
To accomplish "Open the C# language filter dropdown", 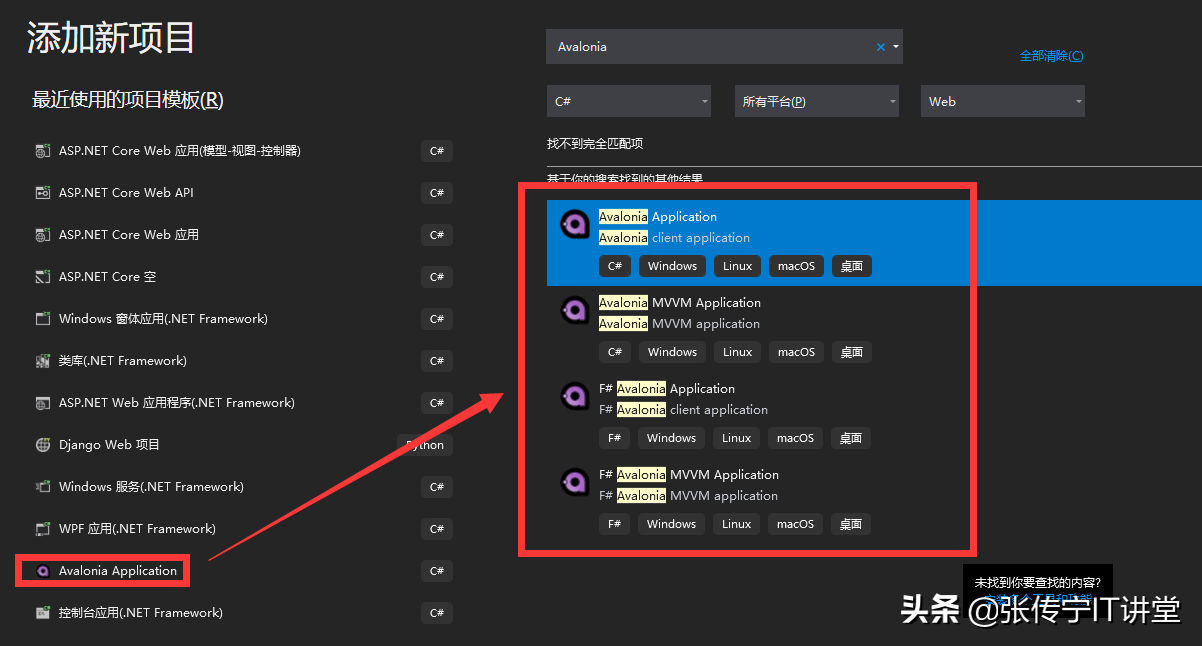I will click(629, 101).
